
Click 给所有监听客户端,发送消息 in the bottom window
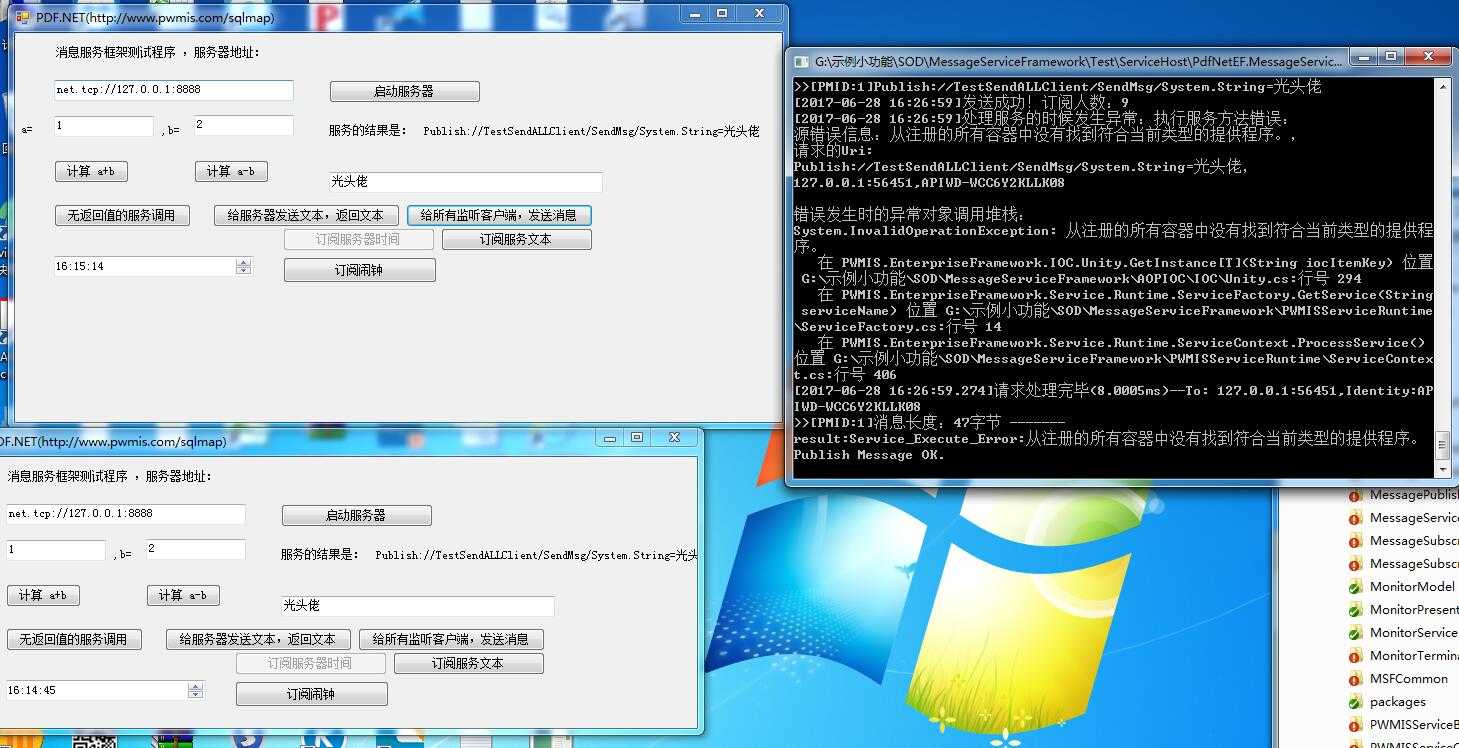tap(451, 639)
